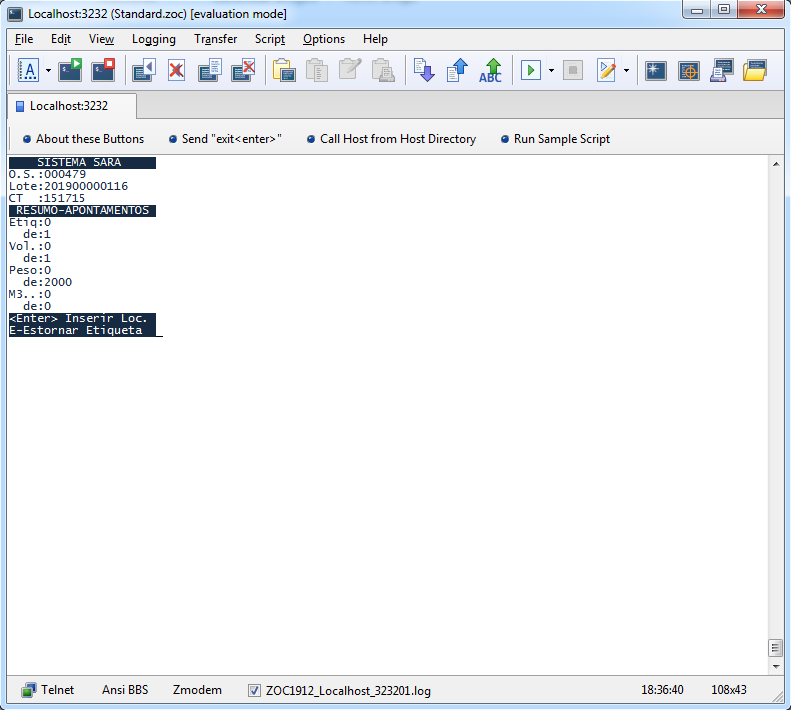Click Call Host from Host Directory button

tap(391, 139)
